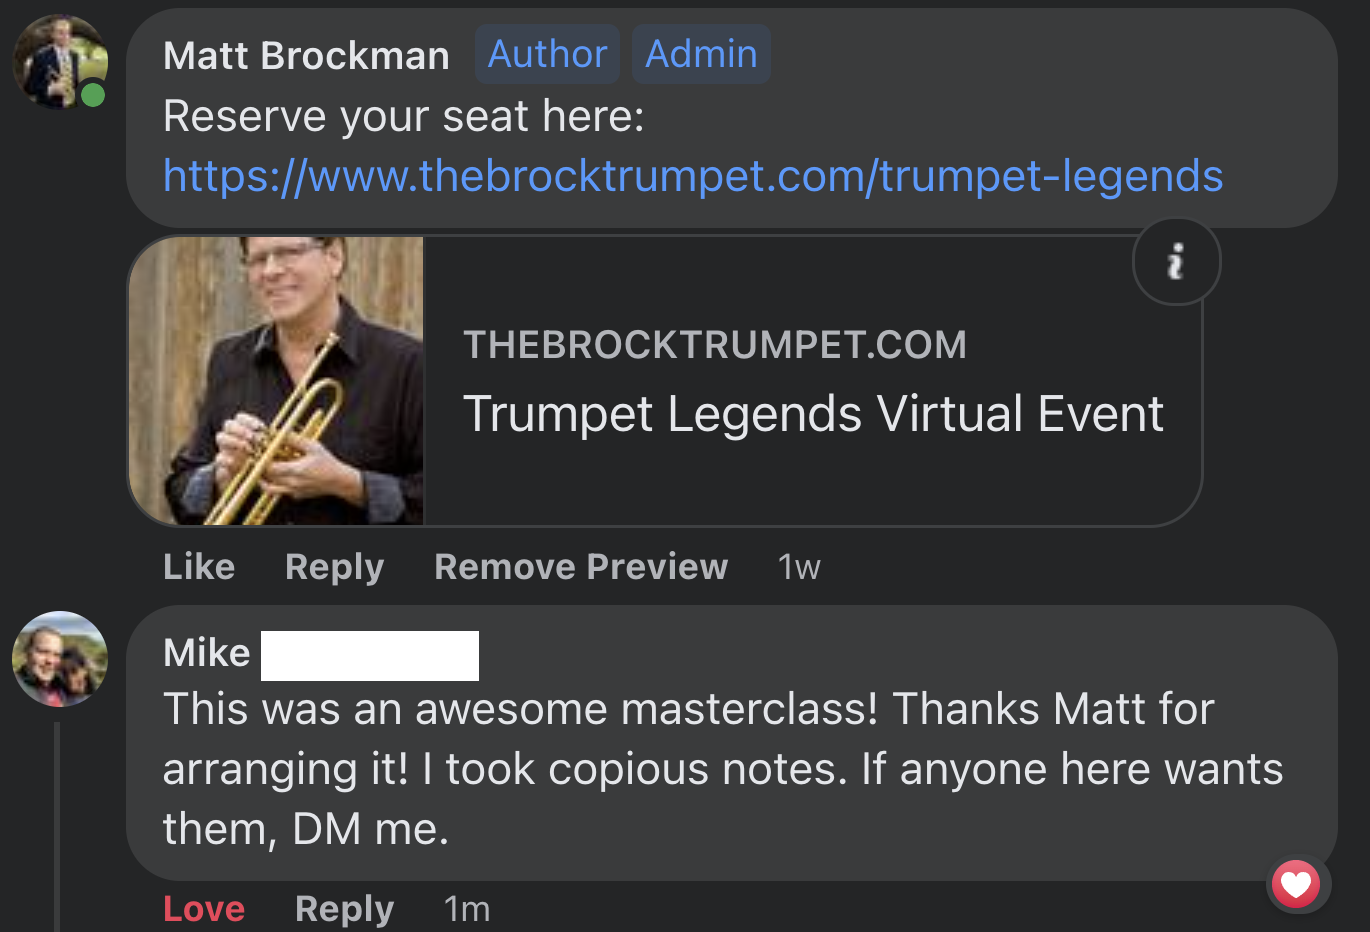Click the THEBROCKTRUMPET.COM domain label

pyautogui.click(x=715, y=345)
